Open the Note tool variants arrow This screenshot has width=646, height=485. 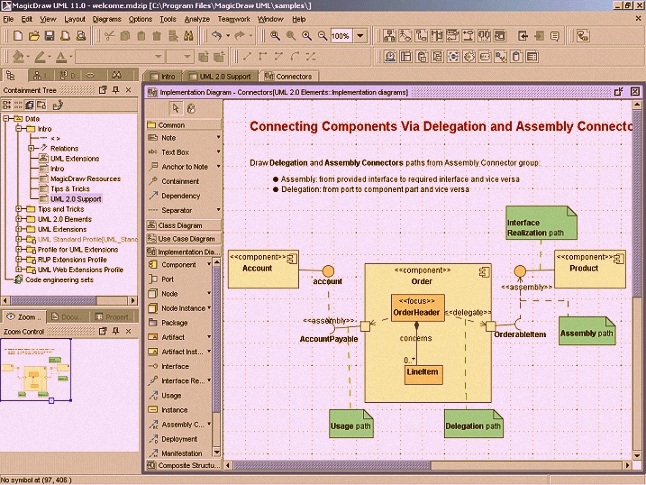click(x=218, y=137)
